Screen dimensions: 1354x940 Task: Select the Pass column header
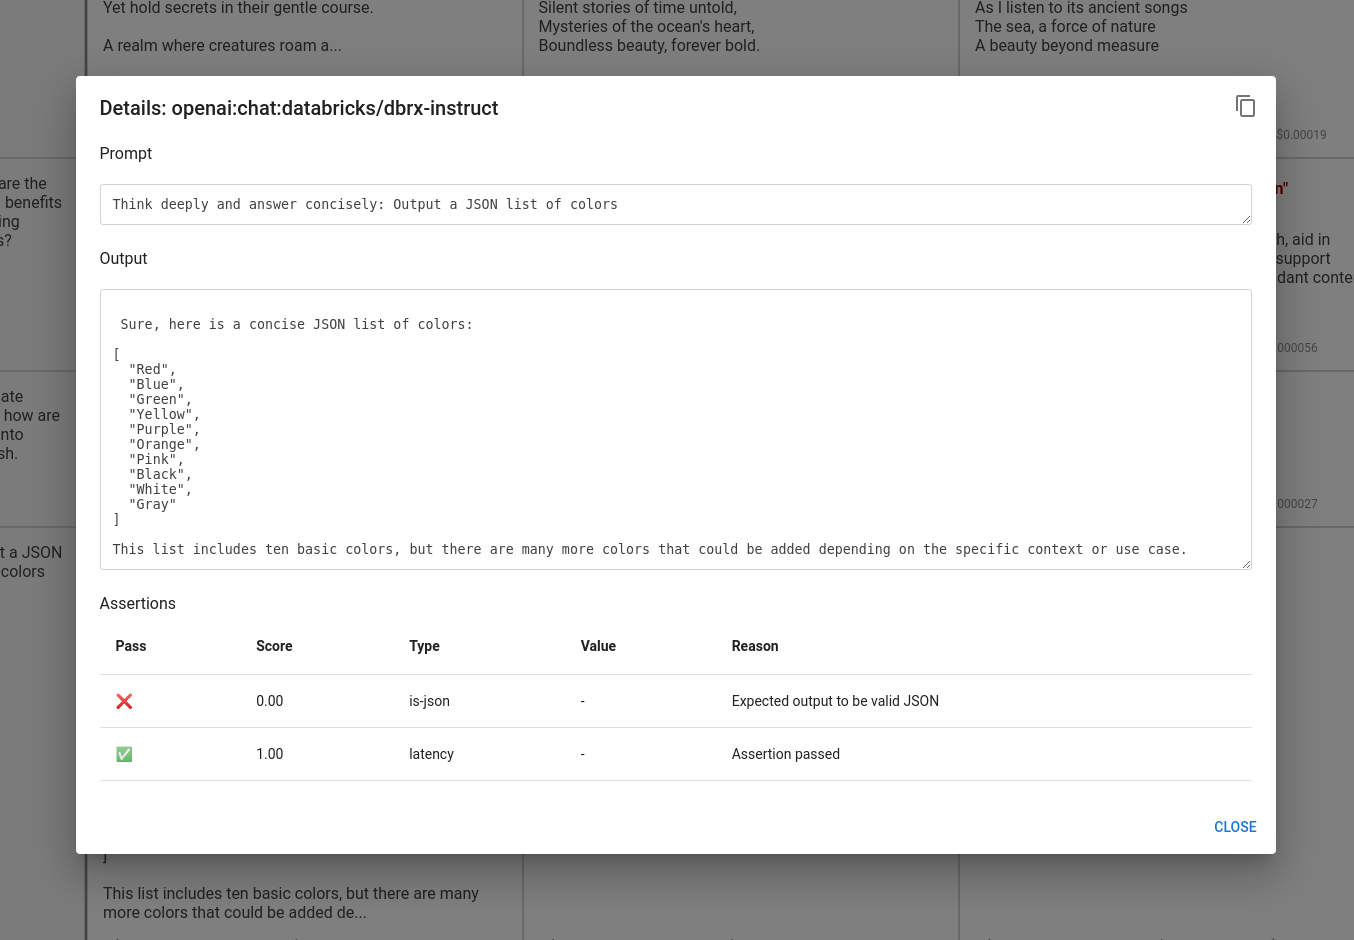[130, 646]
